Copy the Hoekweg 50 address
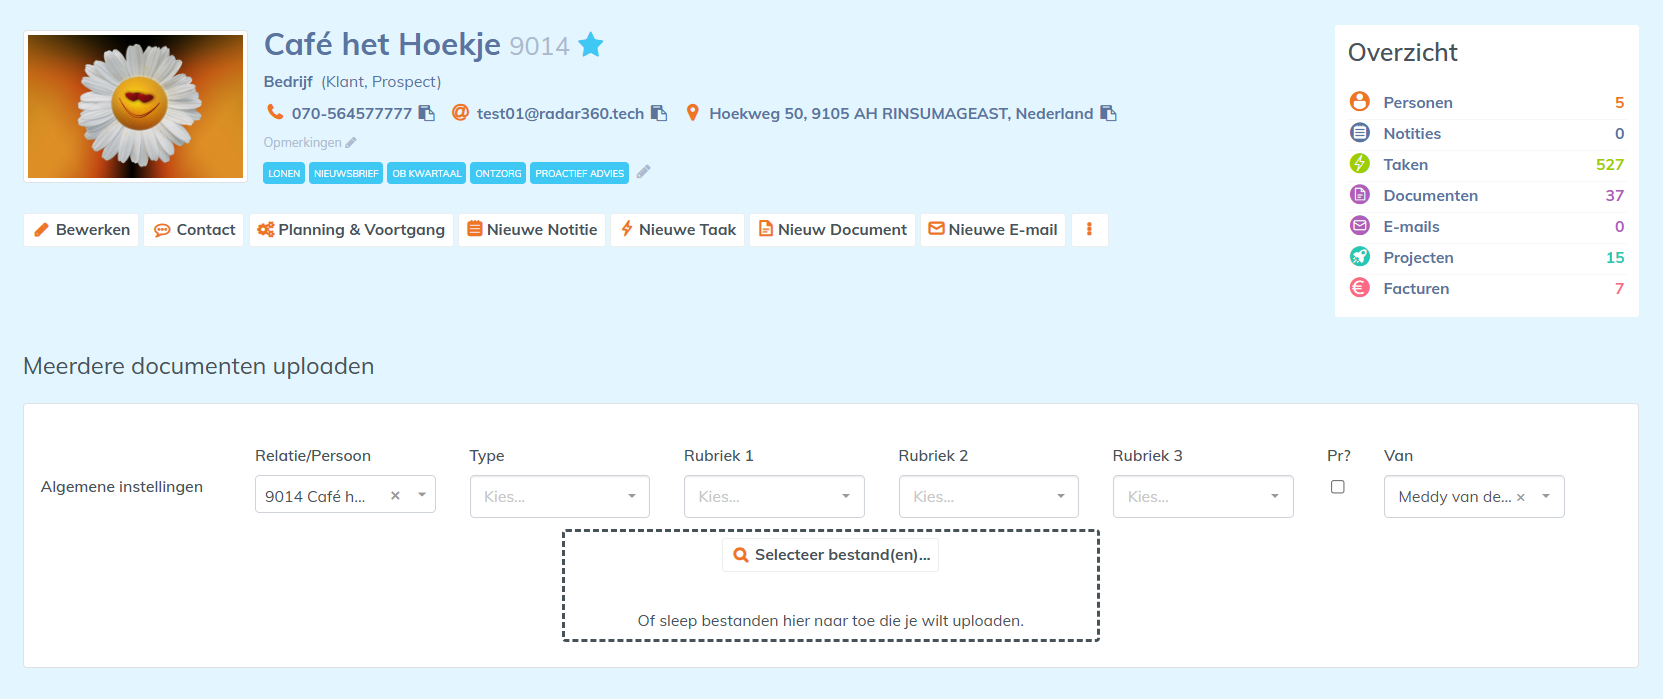1663x699 pixels. coord(1108,113)
